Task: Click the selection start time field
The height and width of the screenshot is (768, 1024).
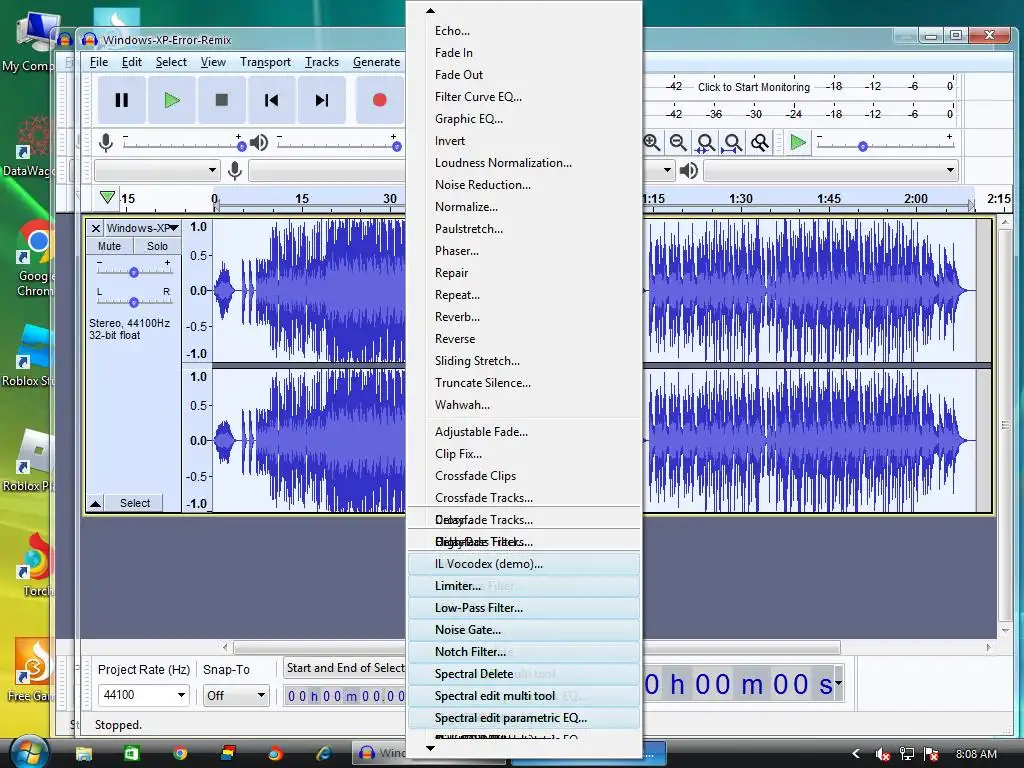Action: [x=345, y=696]
